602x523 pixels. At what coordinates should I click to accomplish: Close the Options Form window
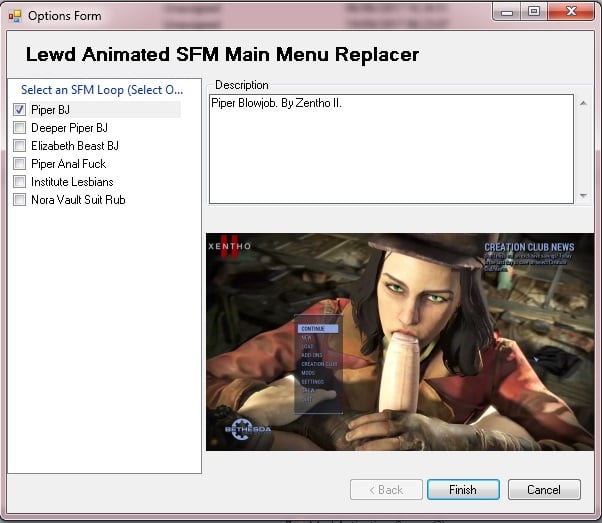tap(571, 12)
